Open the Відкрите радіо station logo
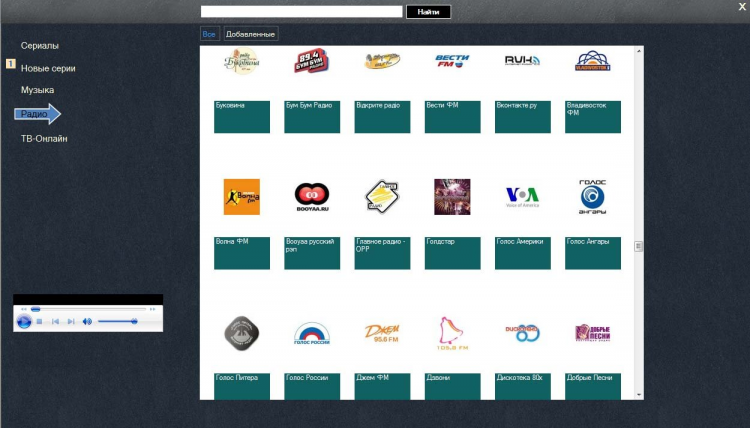 pos(382,61)
